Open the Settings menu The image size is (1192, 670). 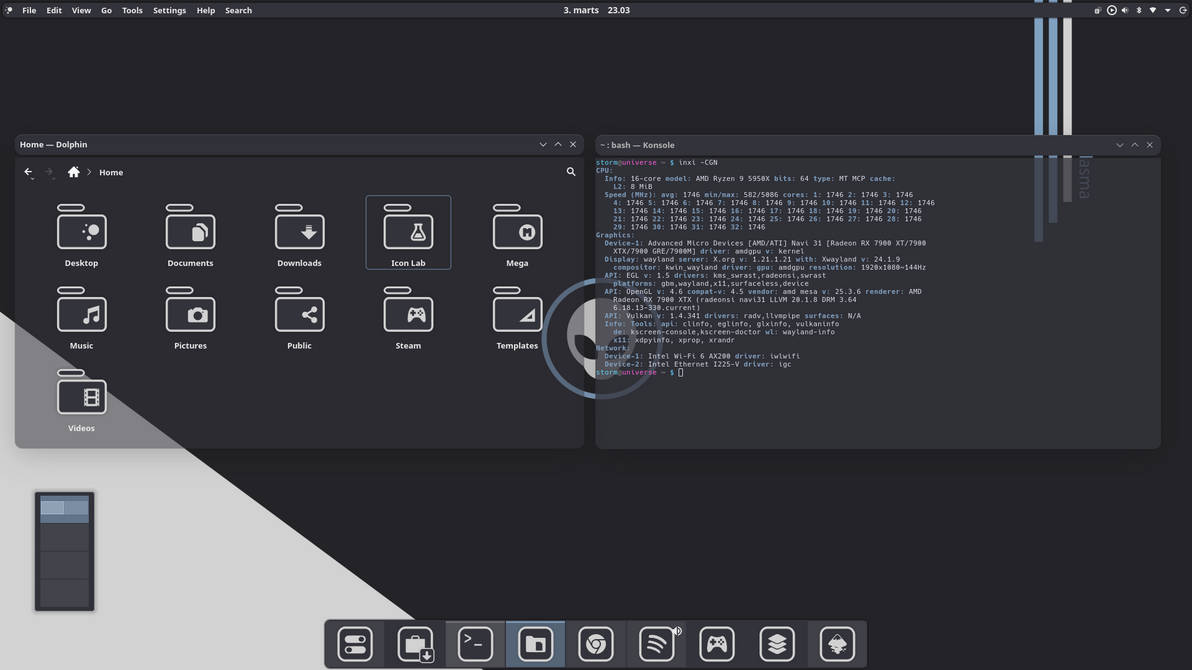[170, 11]
